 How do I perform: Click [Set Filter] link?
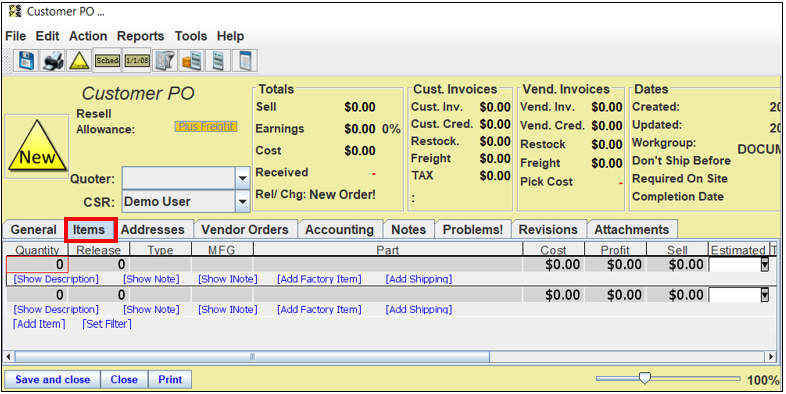pos(107,324)
